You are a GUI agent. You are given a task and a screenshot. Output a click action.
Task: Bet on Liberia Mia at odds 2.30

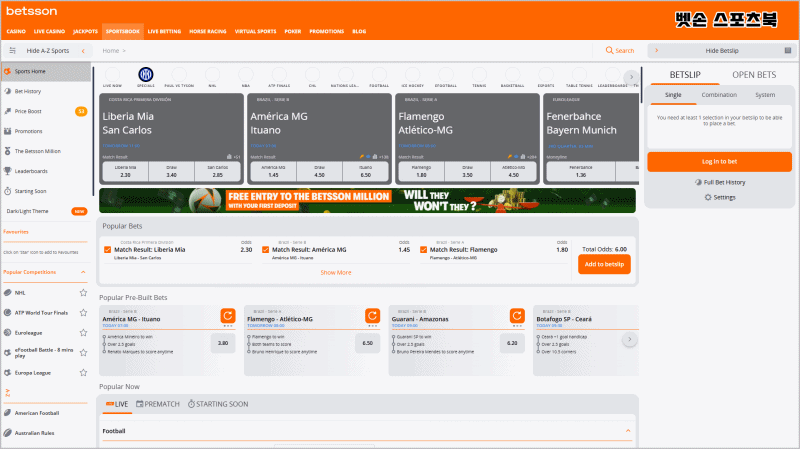126,171
